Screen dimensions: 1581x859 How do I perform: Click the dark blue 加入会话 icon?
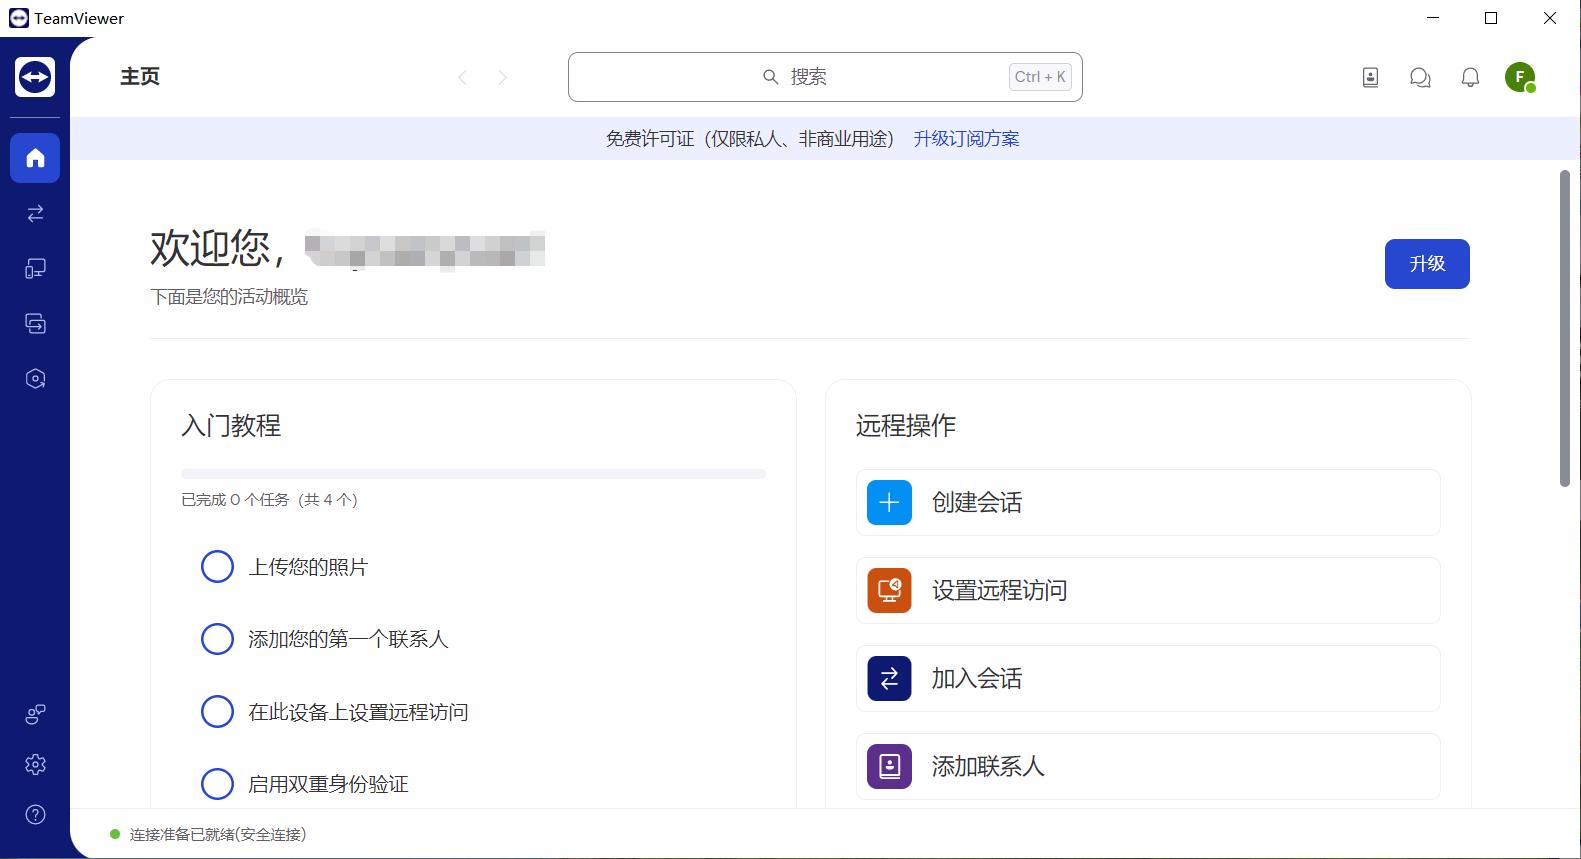[889, 678]
